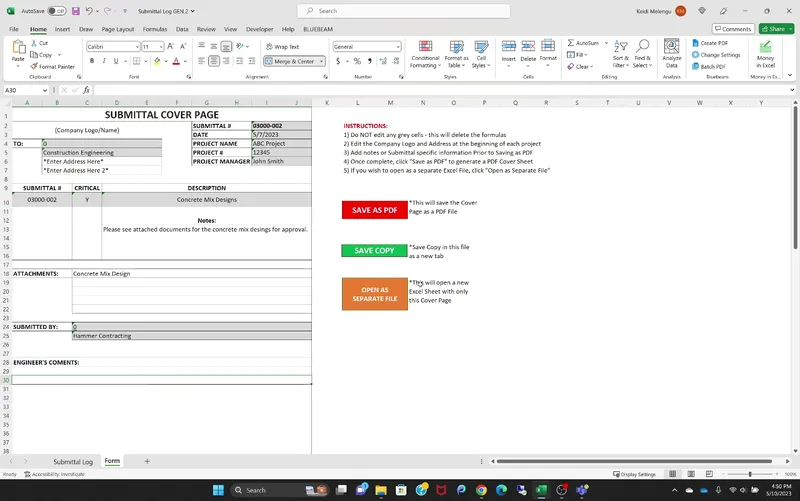800x501 pixels.
Task: Undo the last action
Action: click(x=89, y=11)
